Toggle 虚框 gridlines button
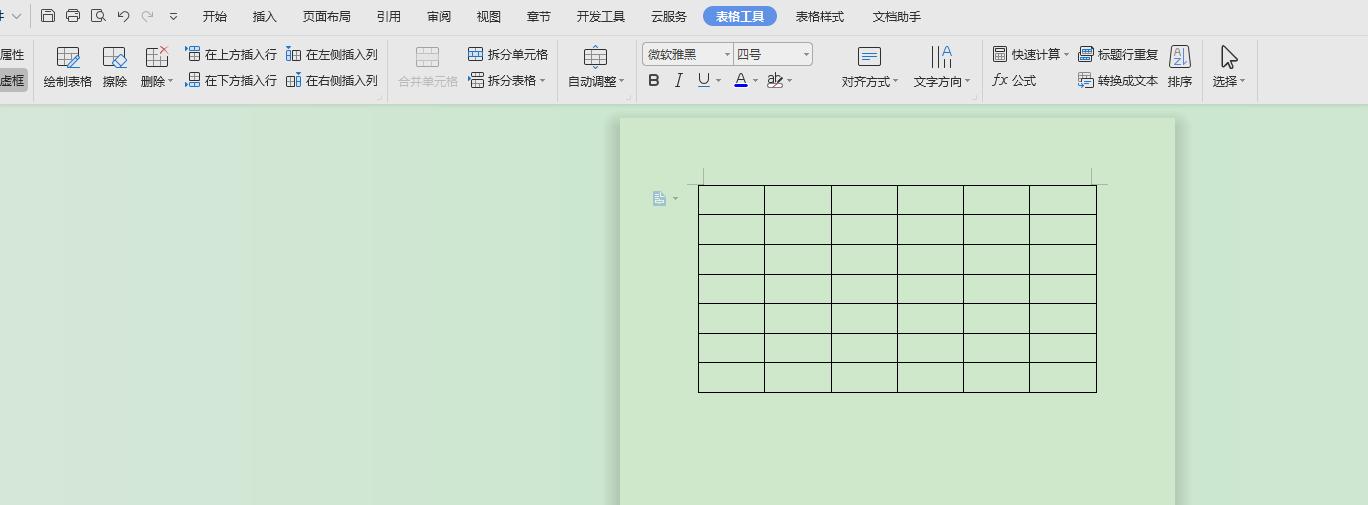 pos(12,80)
